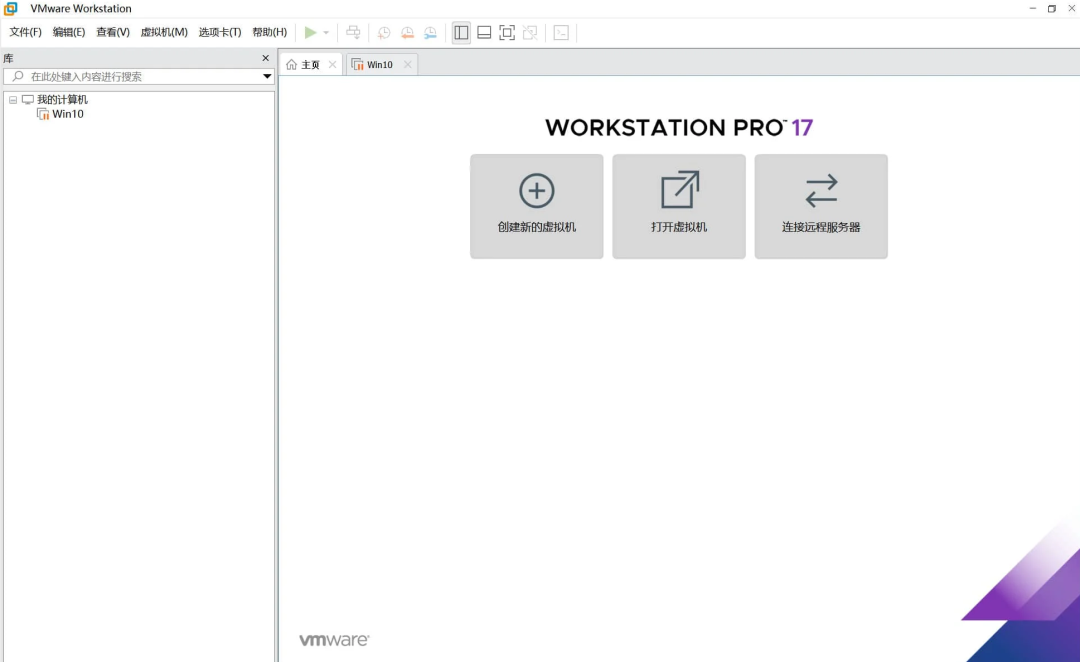
Task: Click the 连接远程服务器 tile
Action: click(x=821, y=206)
